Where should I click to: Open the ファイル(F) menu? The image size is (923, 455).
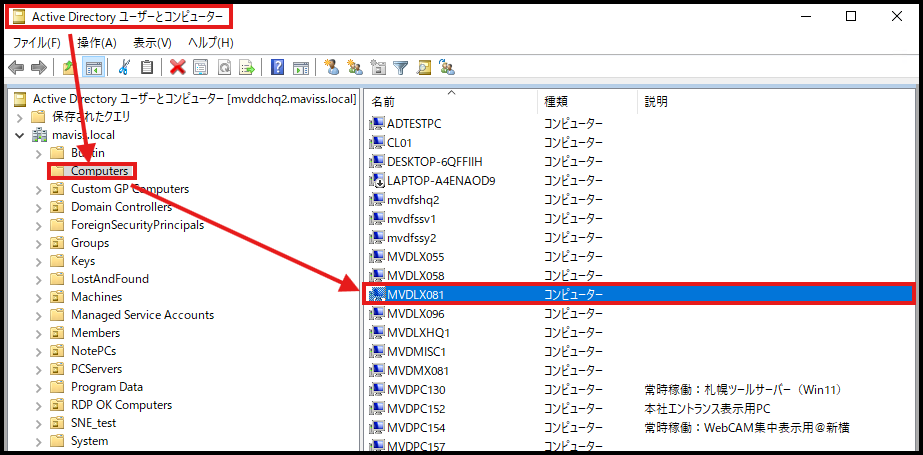37,43
